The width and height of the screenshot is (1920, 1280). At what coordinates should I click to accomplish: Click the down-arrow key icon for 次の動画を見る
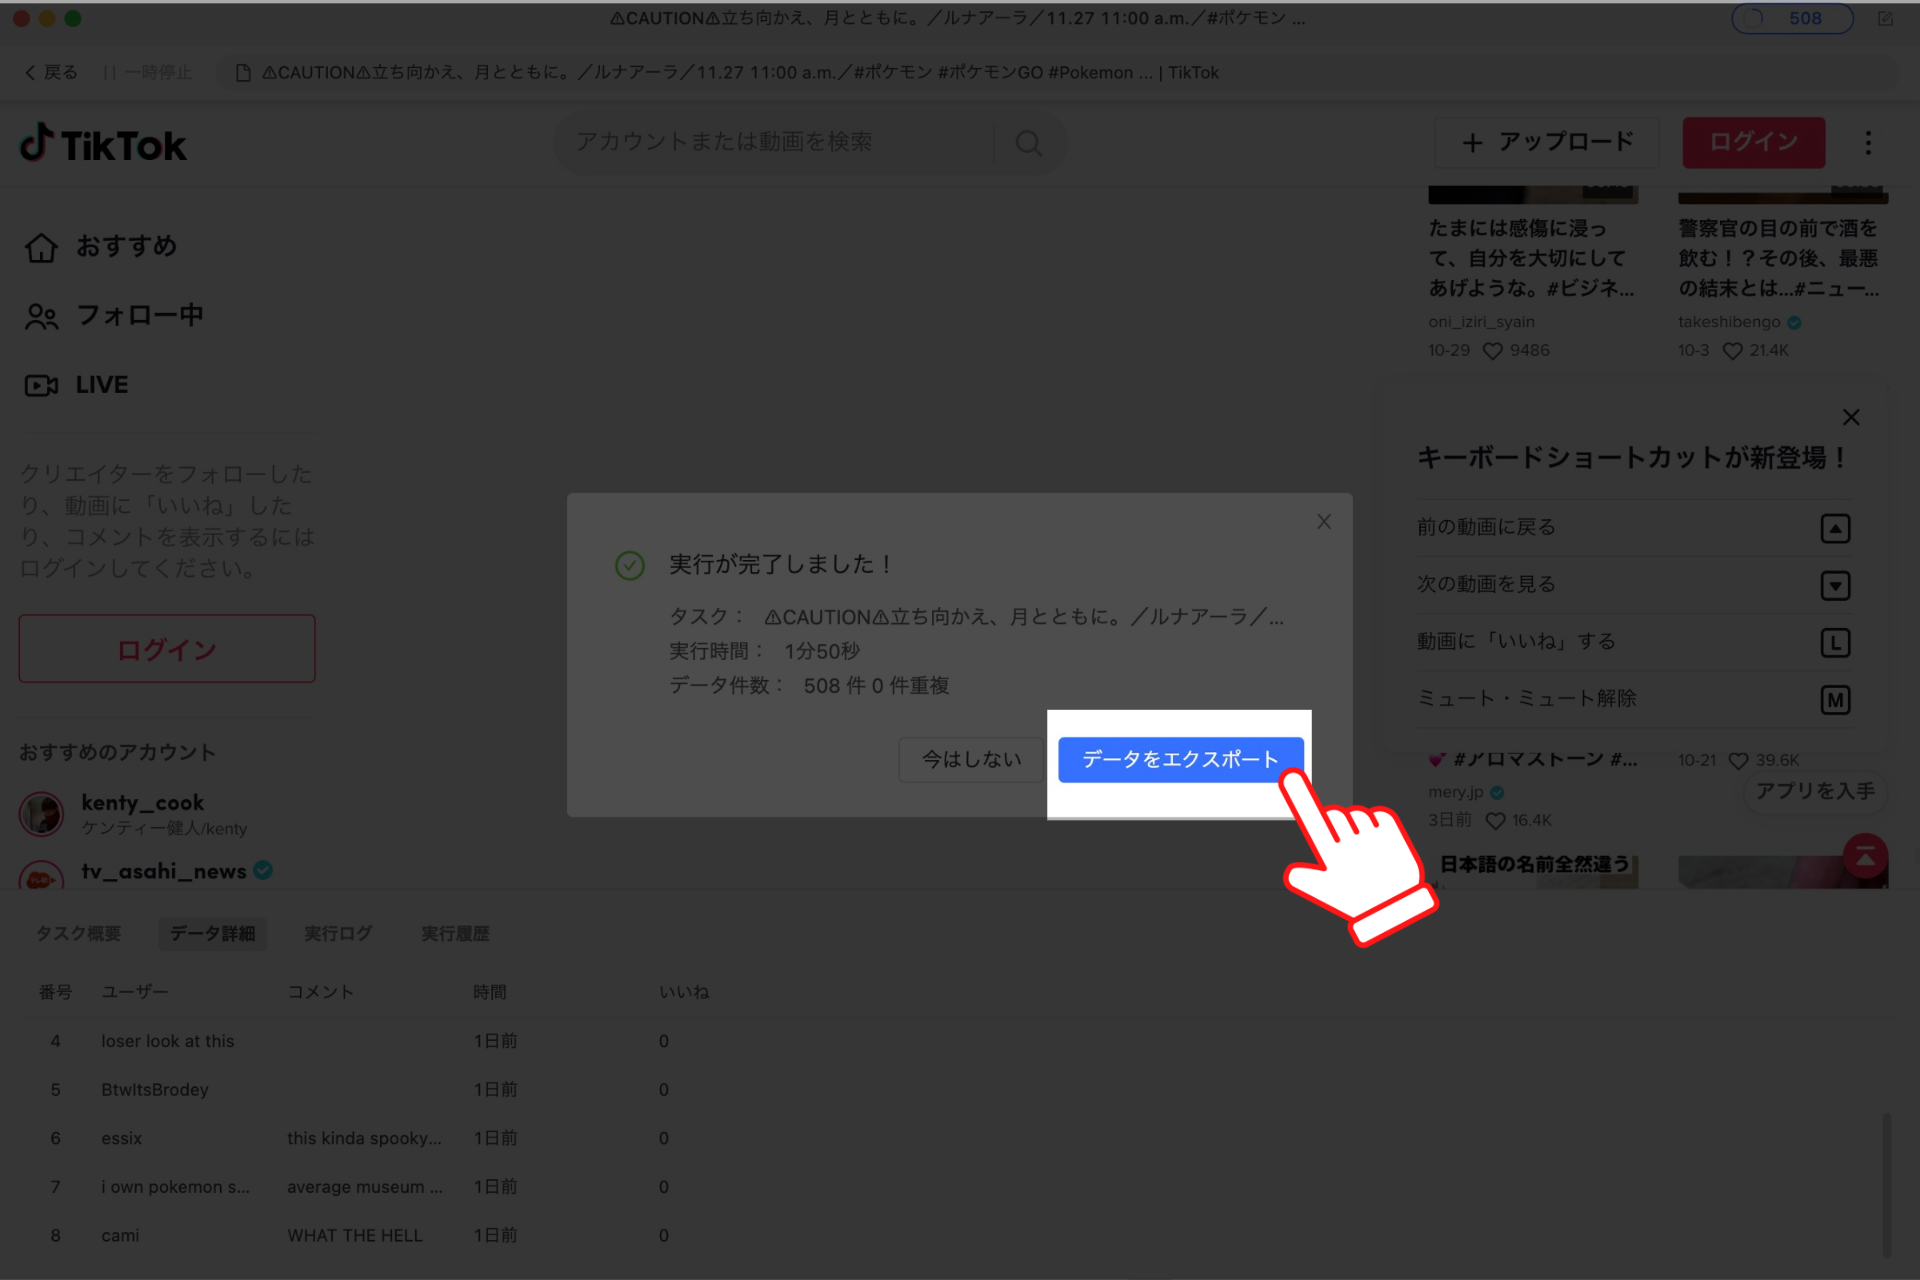[x=1835, y=585]
